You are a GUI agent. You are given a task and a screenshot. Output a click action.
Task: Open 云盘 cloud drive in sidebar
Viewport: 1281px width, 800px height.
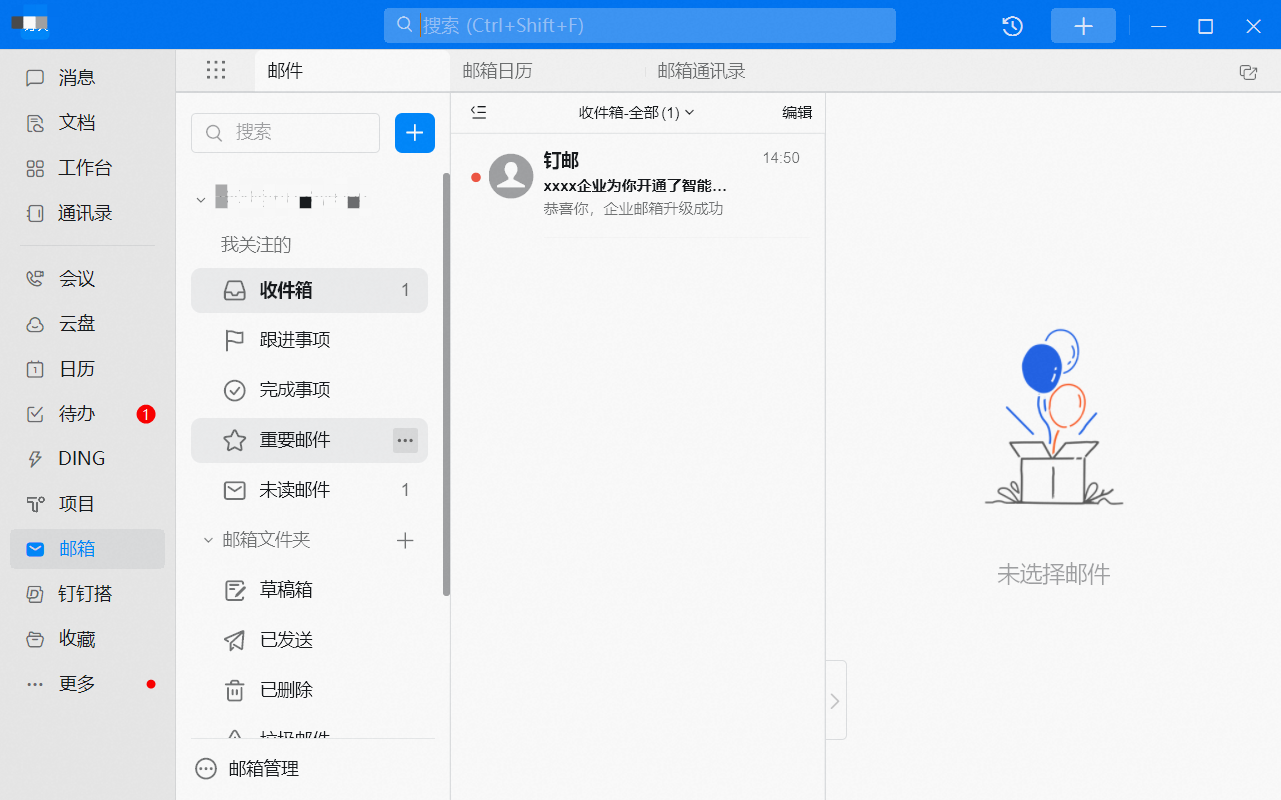pyautogui.click(x=76, y=324)
